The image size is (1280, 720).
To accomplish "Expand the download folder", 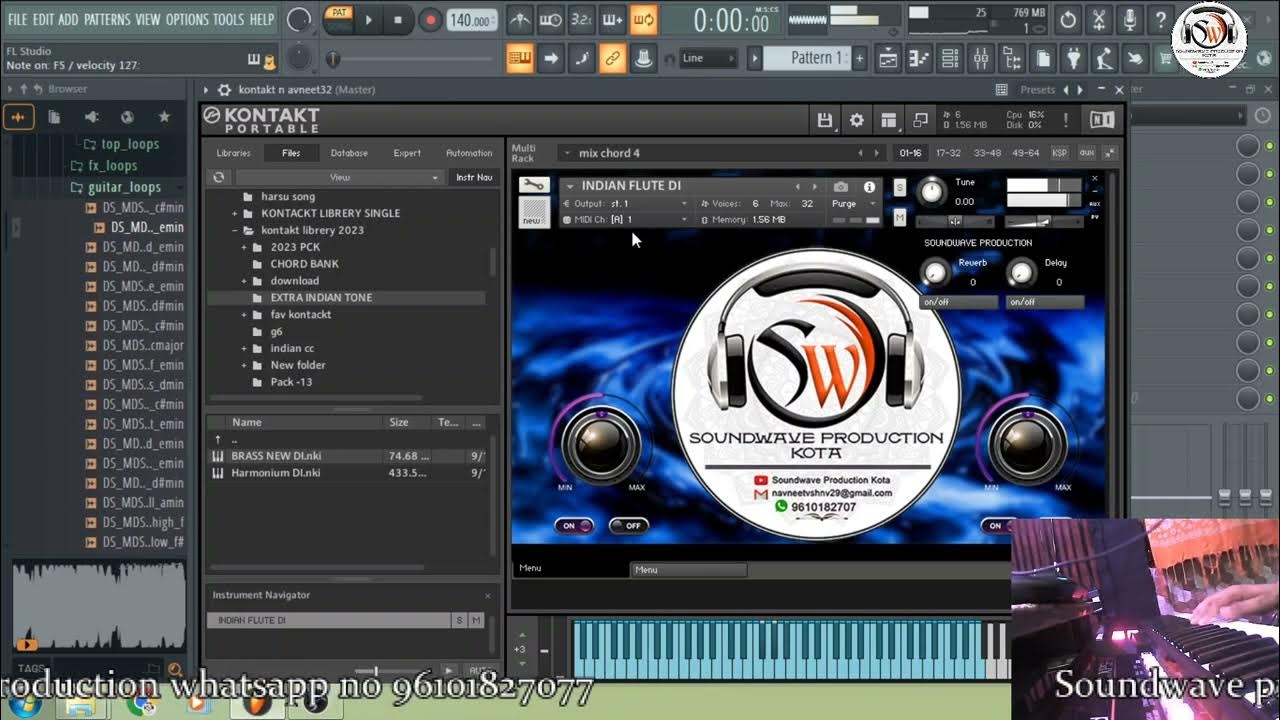I will 244,281.
